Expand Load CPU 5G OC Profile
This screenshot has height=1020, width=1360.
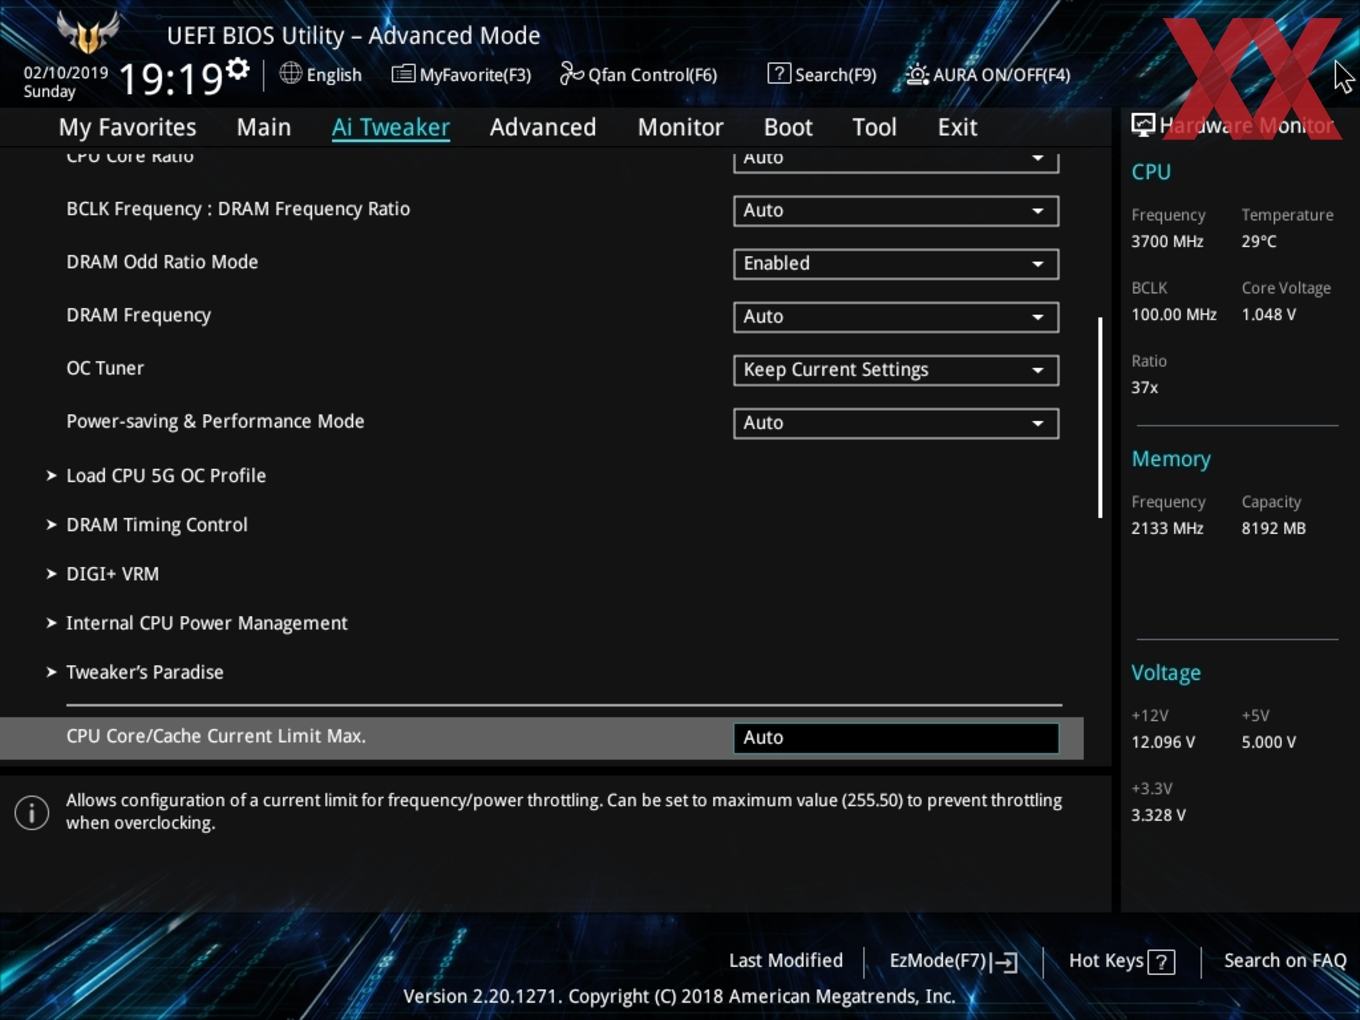(x=166, y=475)
